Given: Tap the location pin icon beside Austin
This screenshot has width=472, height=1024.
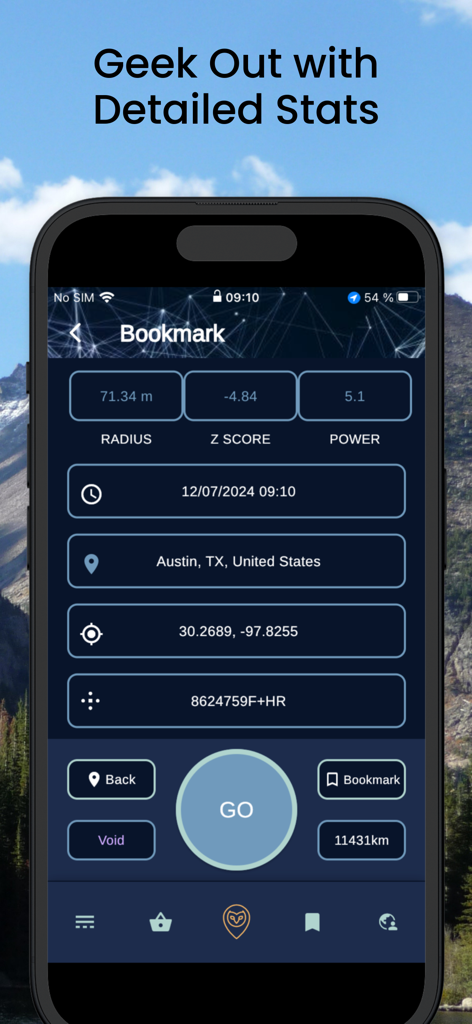Looking at the screenshot, I should (91, 564).
